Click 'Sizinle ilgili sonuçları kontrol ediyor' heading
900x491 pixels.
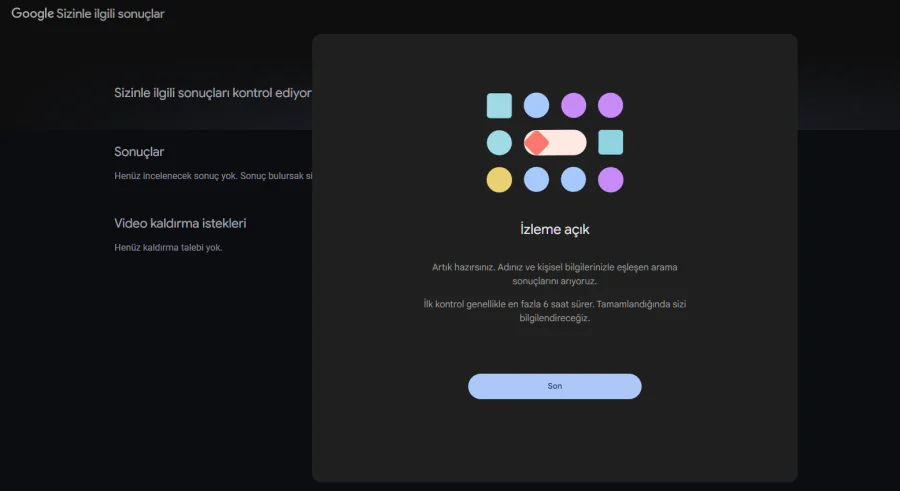point(212,93)
